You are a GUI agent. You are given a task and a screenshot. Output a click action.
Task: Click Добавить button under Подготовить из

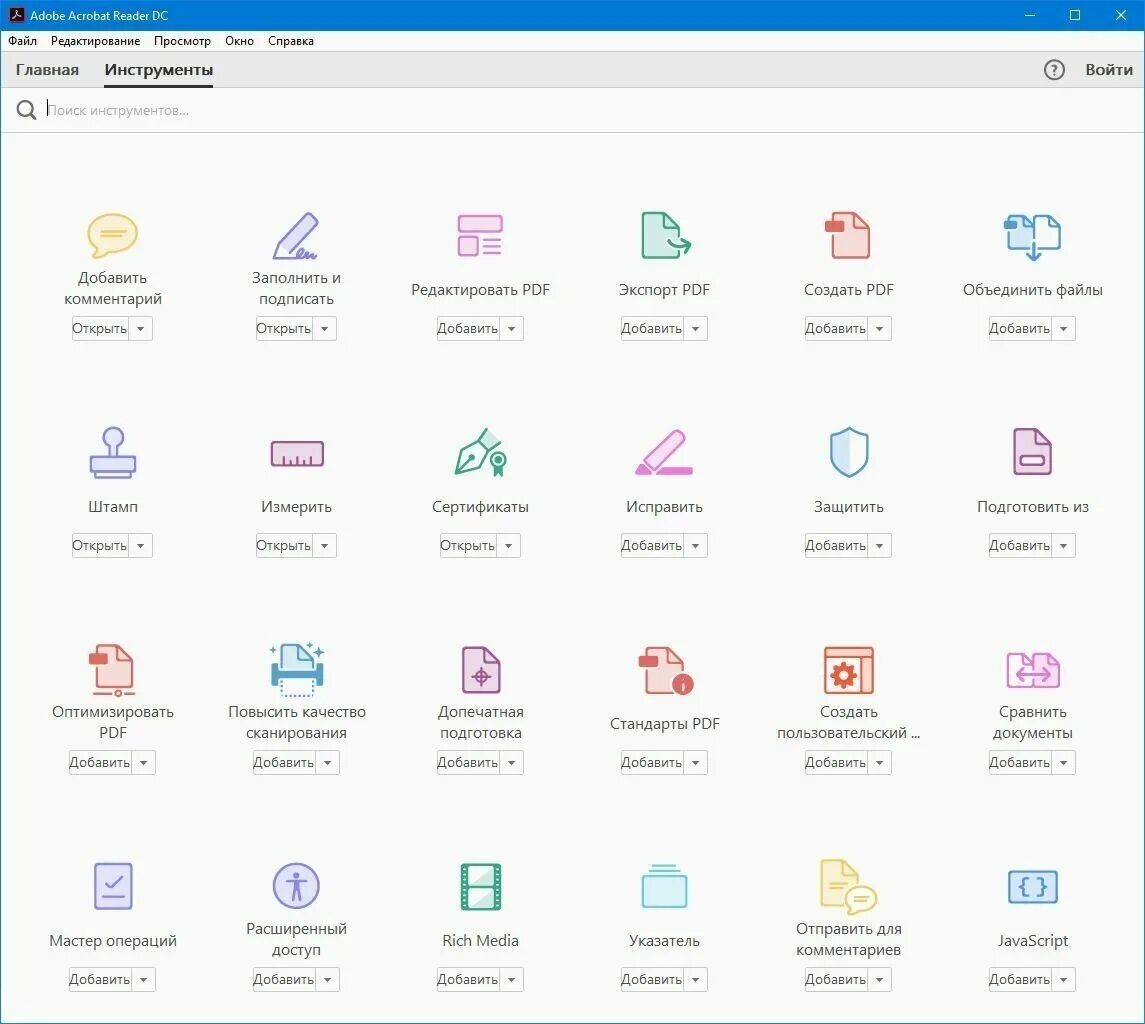coord(1019,546)
